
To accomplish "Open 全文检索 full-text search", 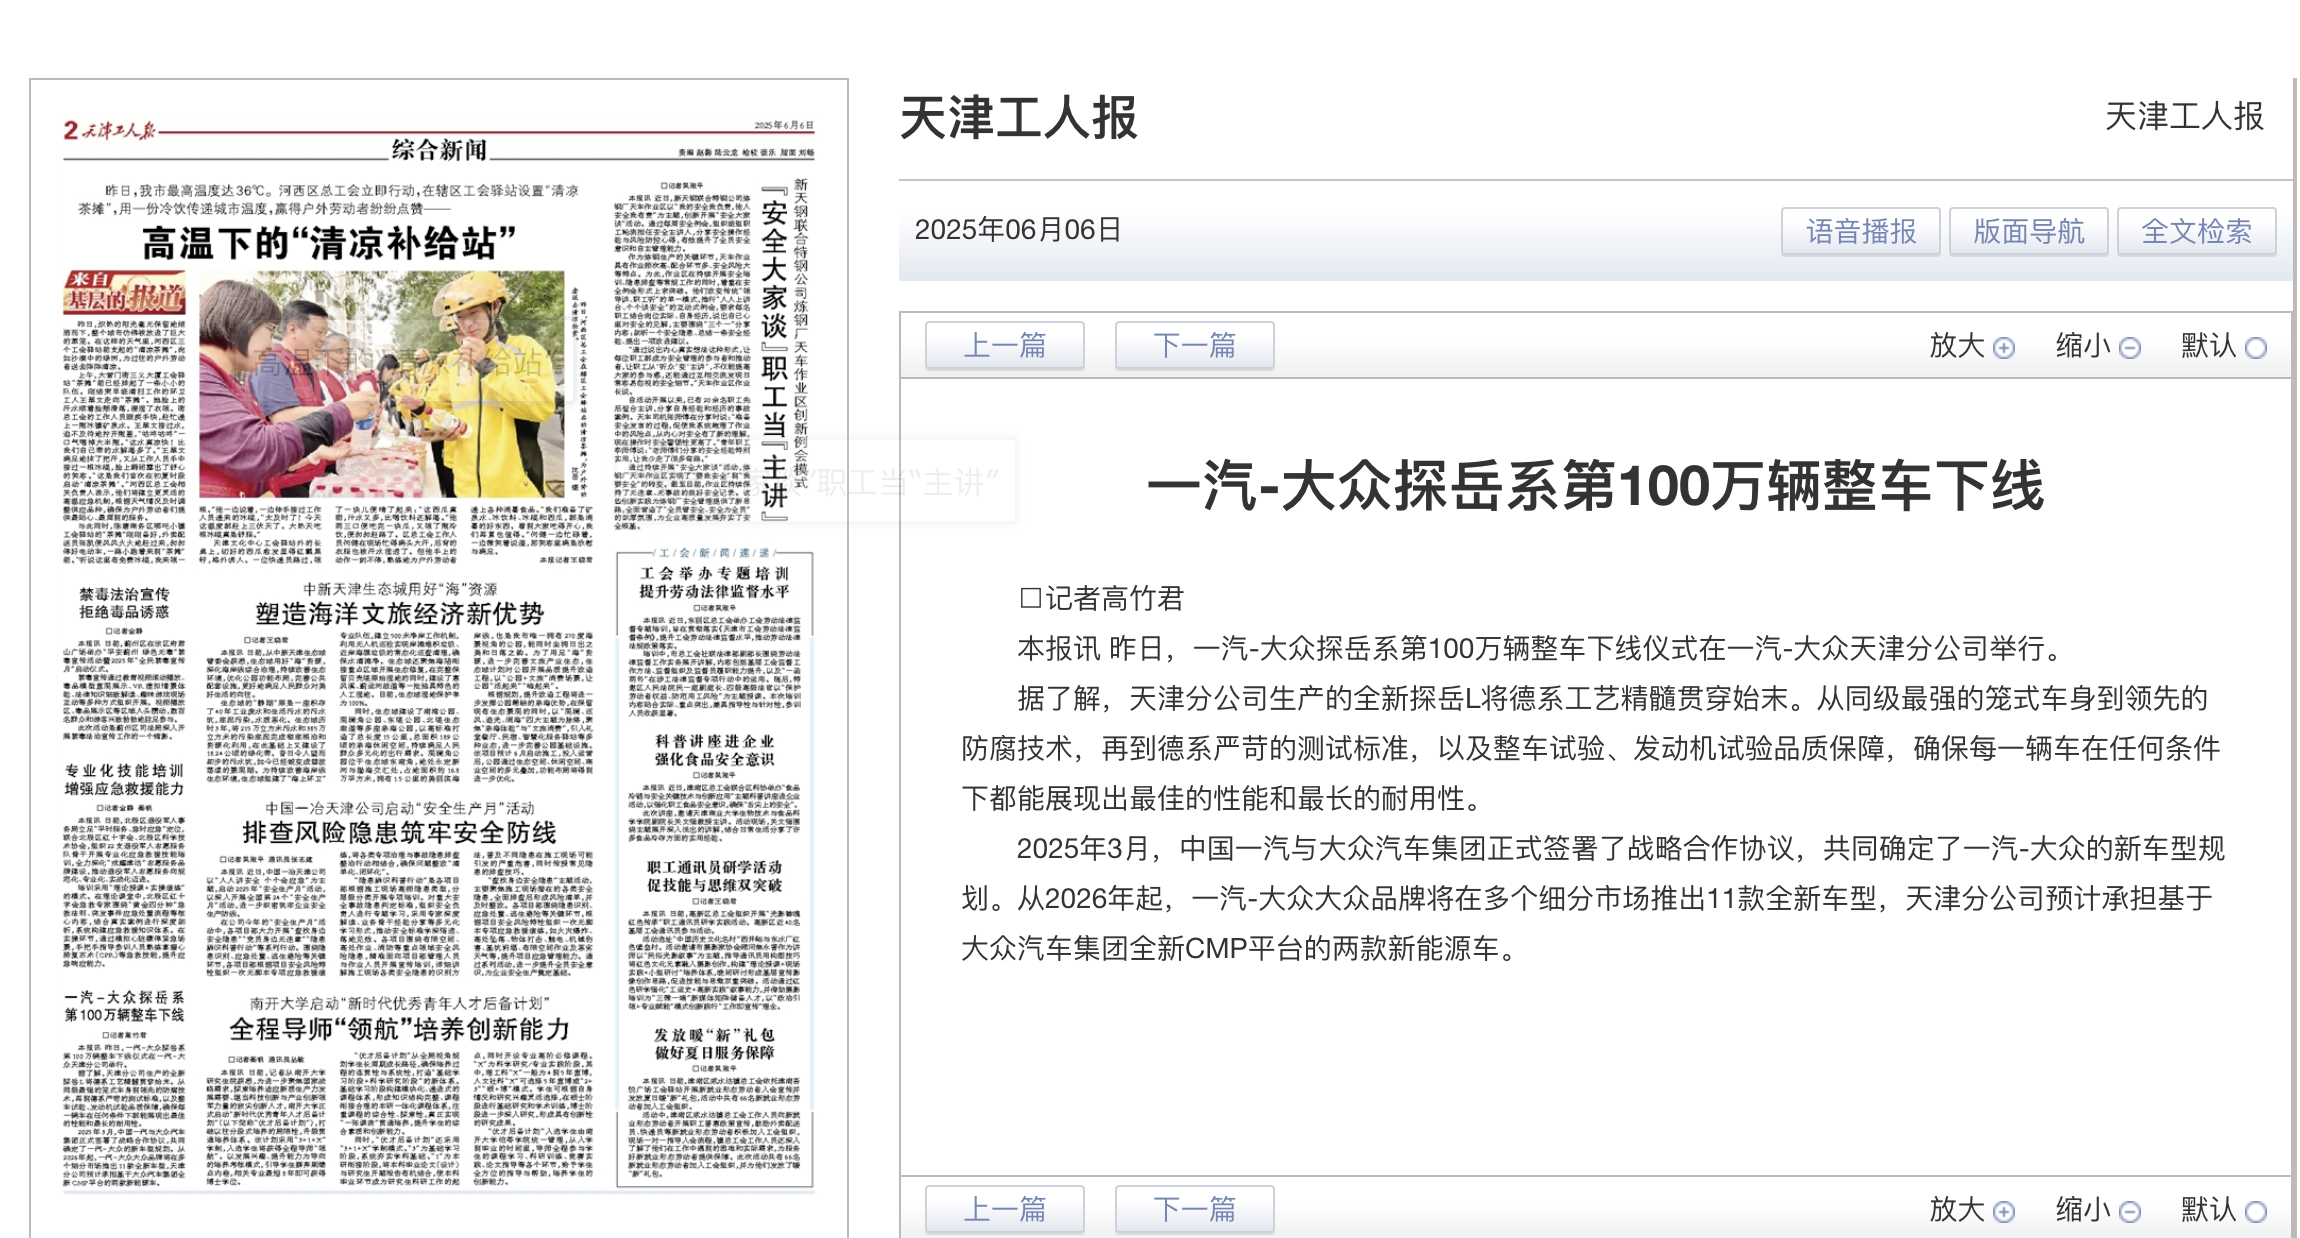I will point(2197,232).
